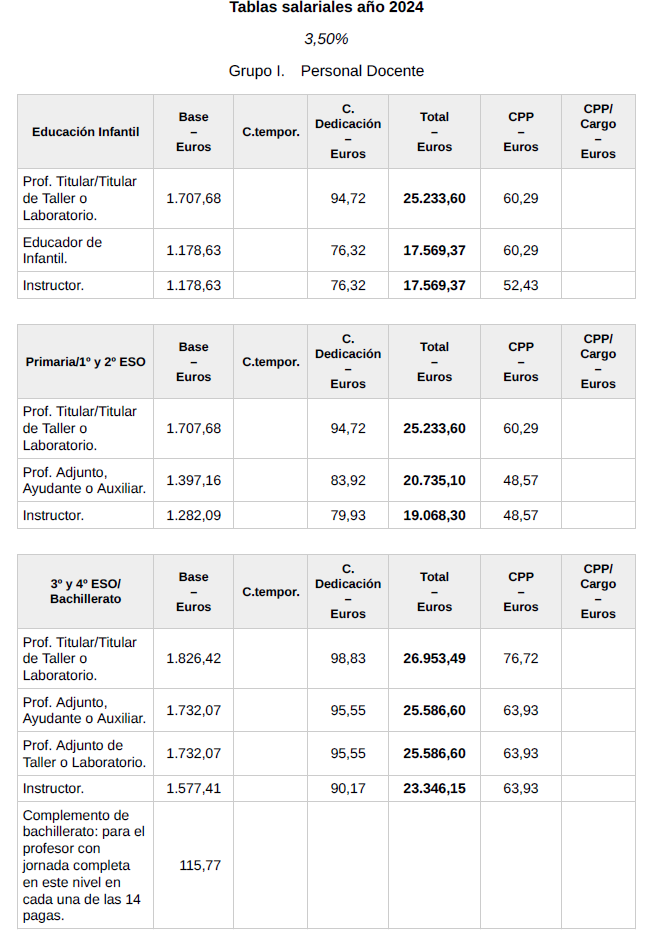
Task: Click the bachillerato complement amount 115,77
Action: tap(199, 866)
